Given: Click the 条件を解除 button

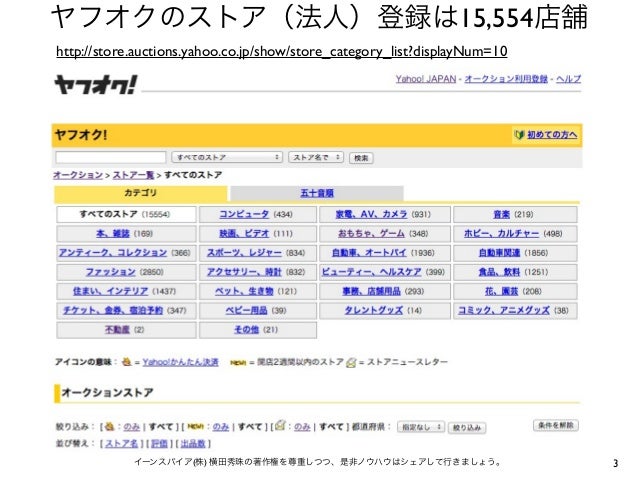Looking at the screenshot, I should coord(555,425).
